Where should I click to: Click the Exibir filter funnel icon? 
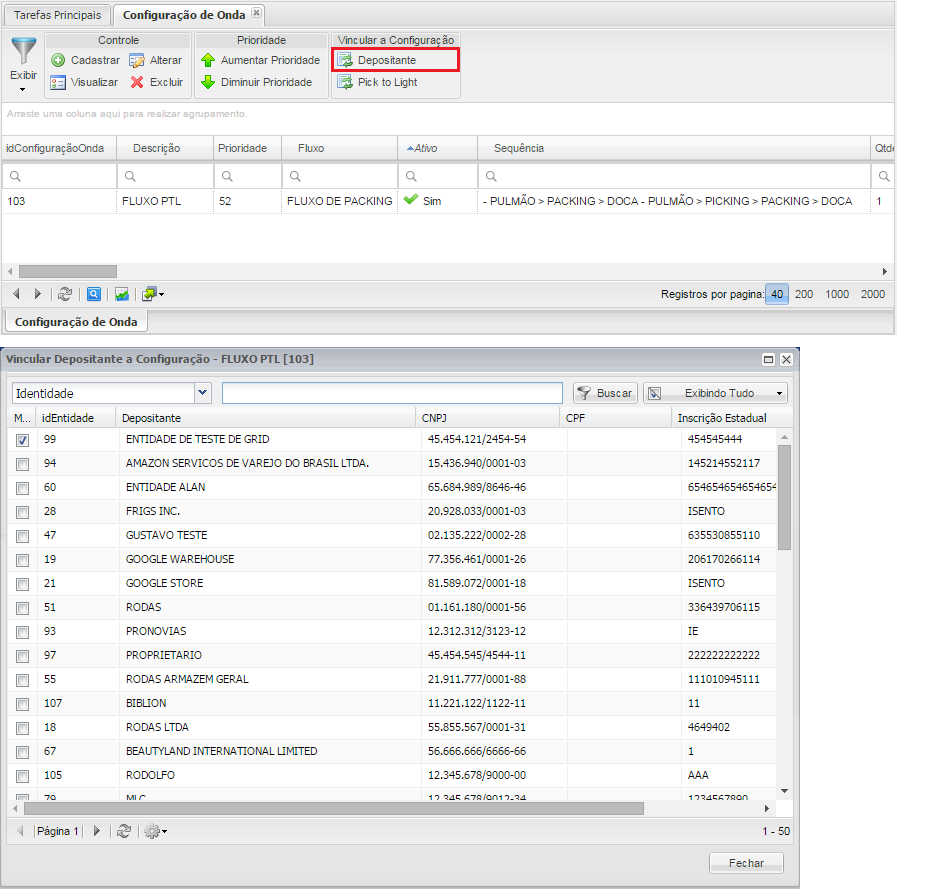23,53
